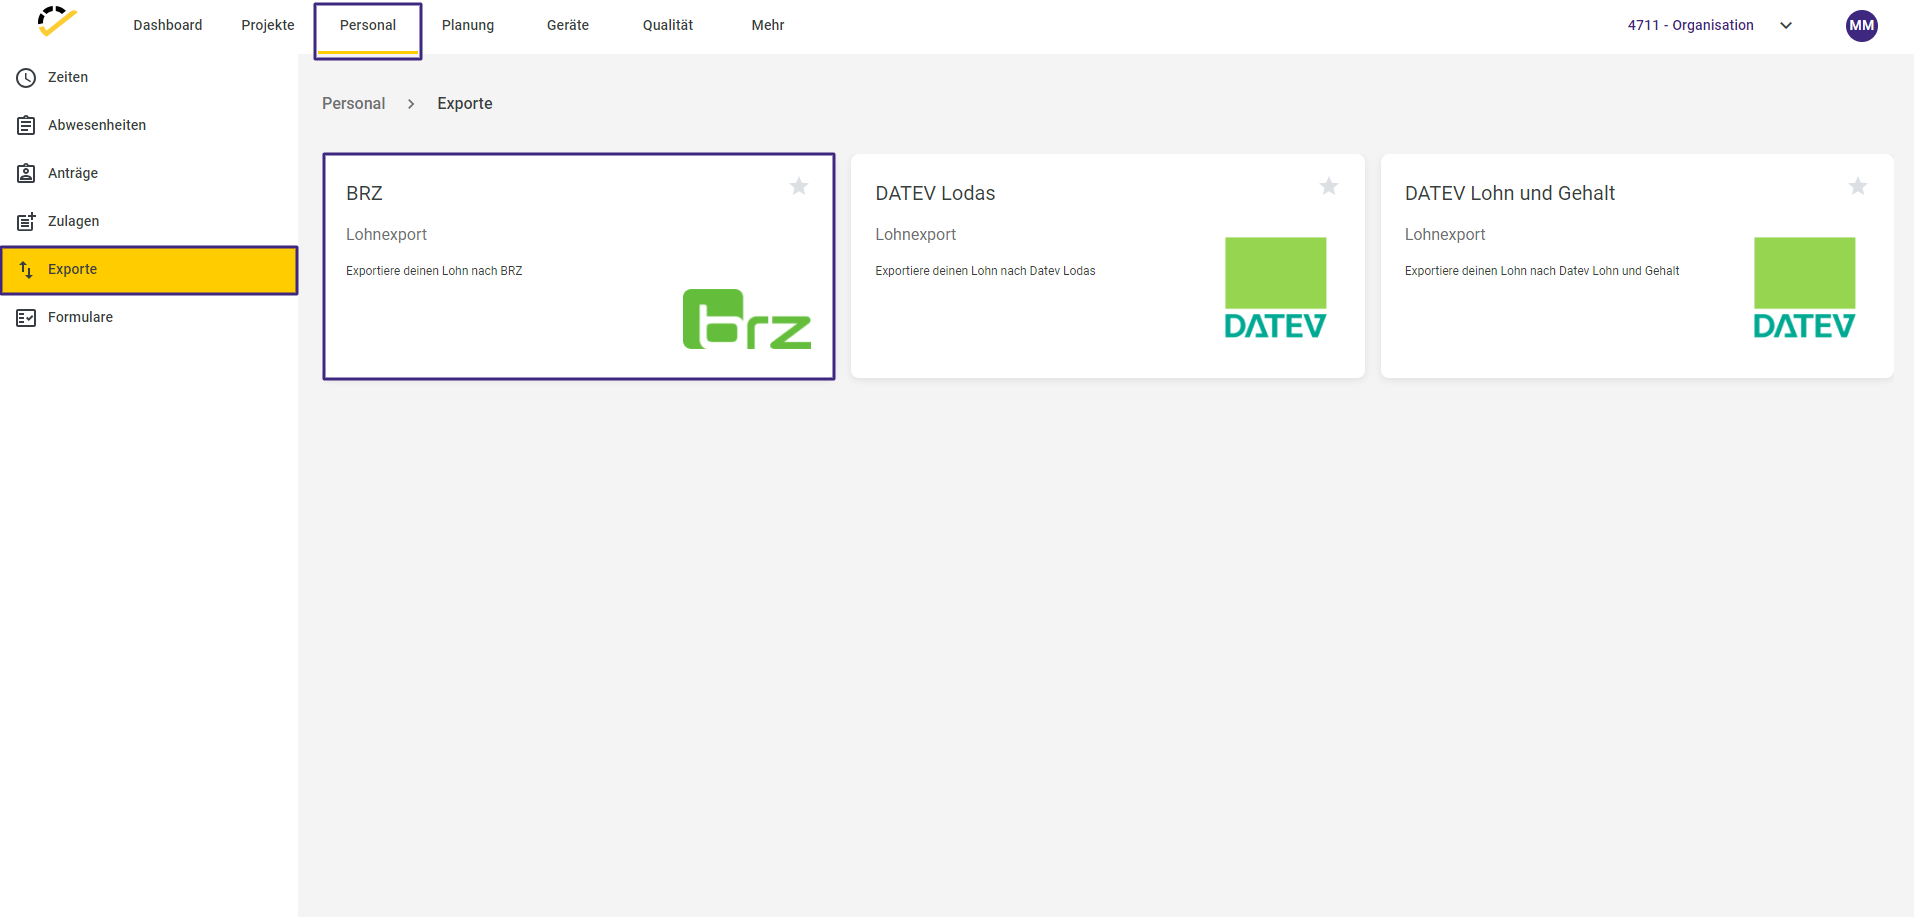Star the DATEV Lohn und Gehalt card
The width and height of the screenshot is (1914, 917).
pyautogui.click(x=1858, y=186)
